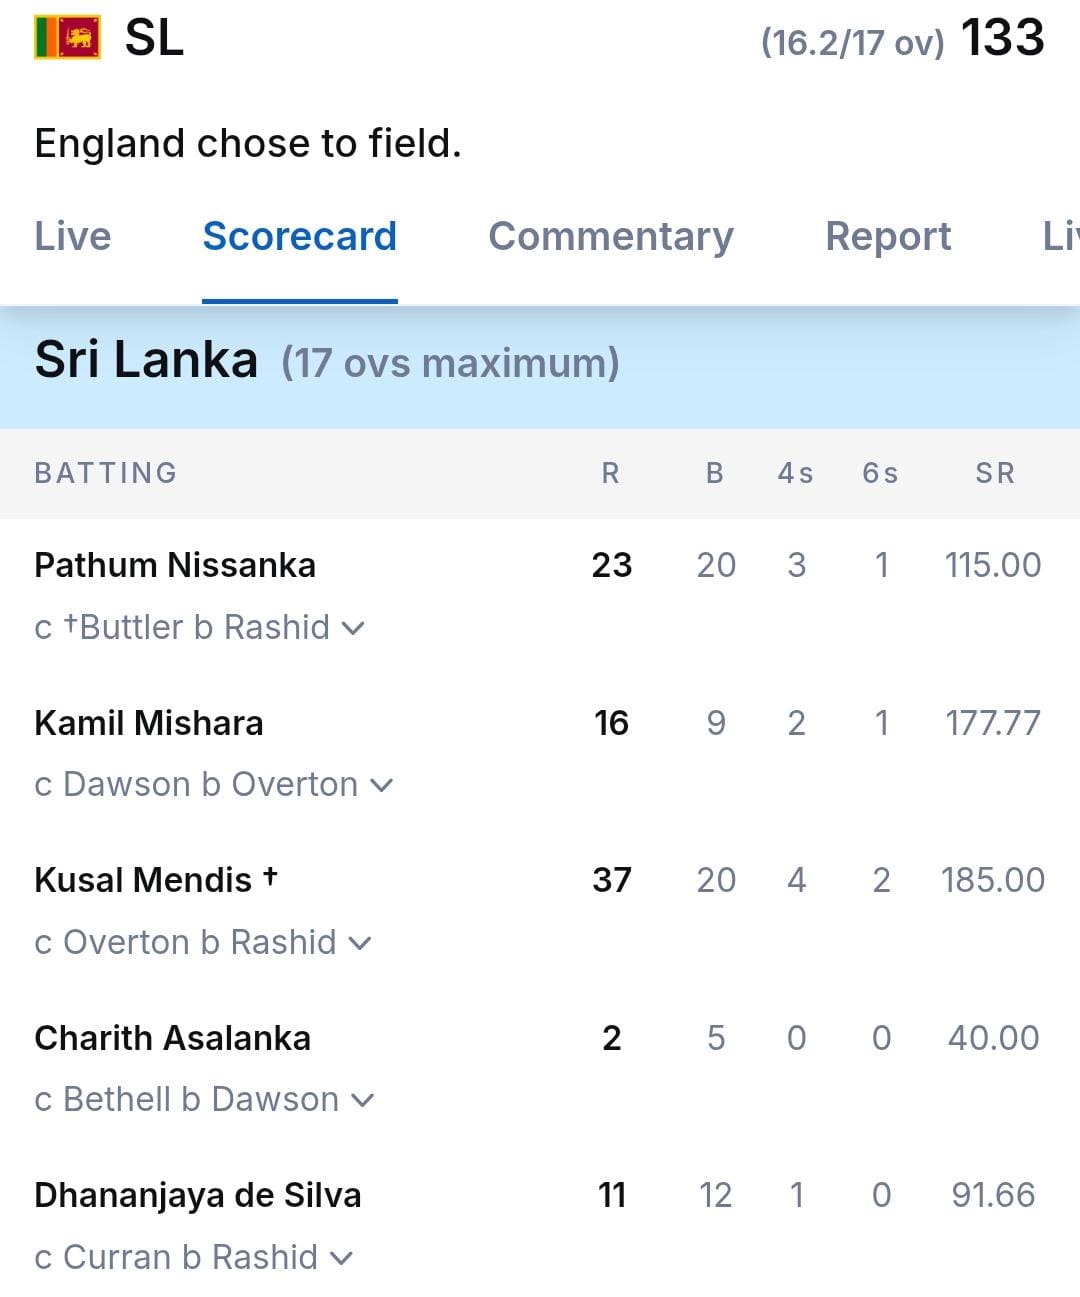Image resolution: width=1080 pixels, height=1297 pixels.
Task: Select the Scorecard tab
Action: tap(299, 237)
